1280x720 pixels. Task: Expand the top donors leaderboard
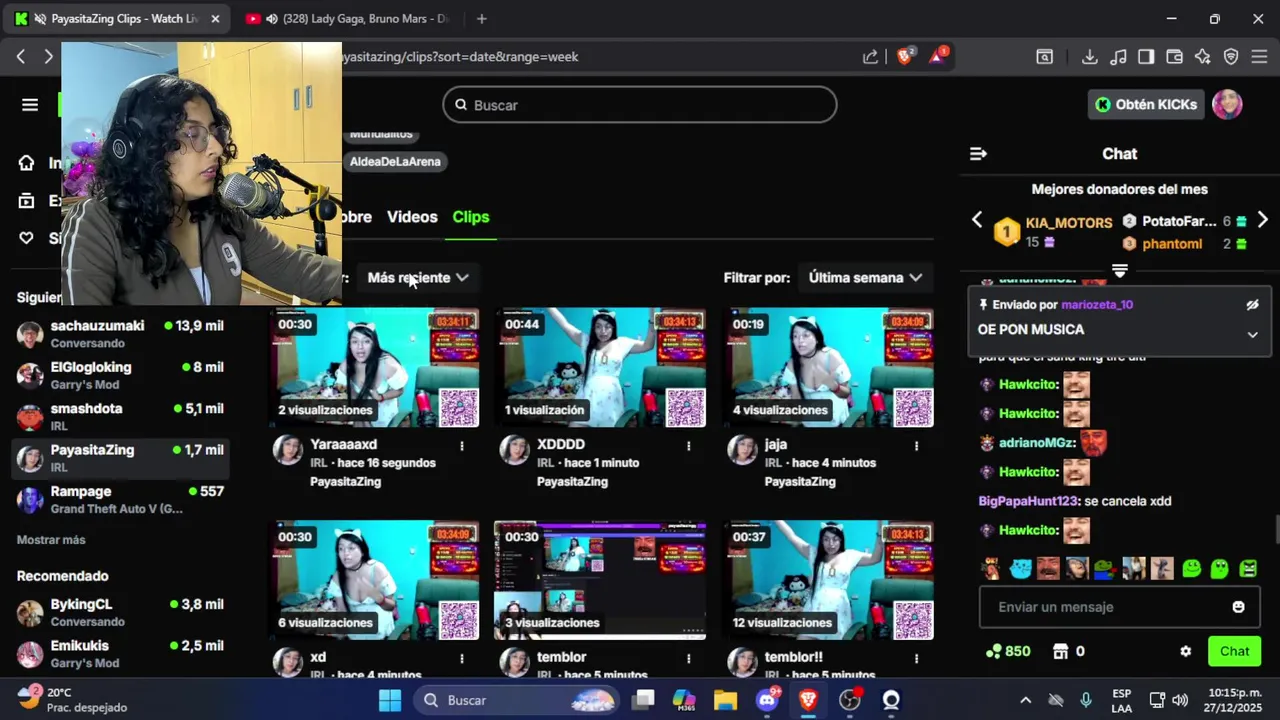pyautogui.click(x=1119, y=271)
